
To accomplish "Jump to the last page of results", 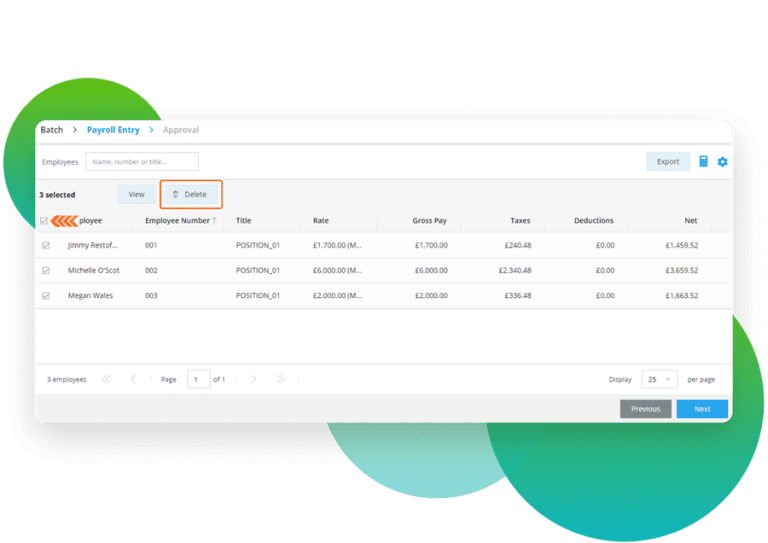I will click(x=280, y=379).
